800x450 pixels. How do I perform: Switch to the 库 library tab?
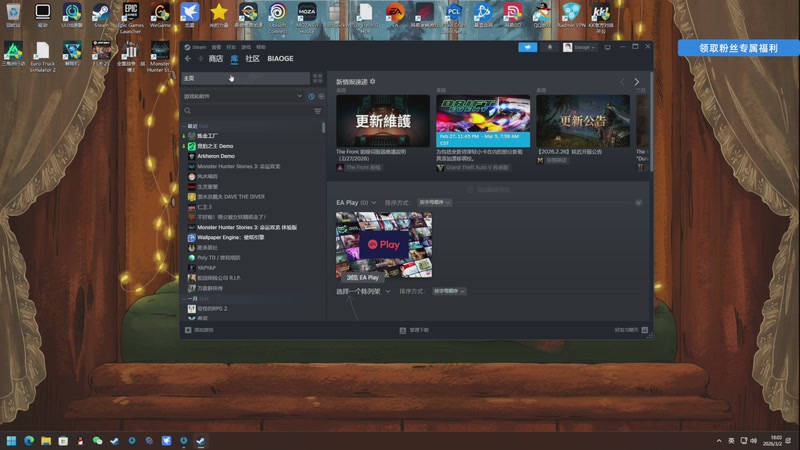pyautogui.click(x=234, y=59)
